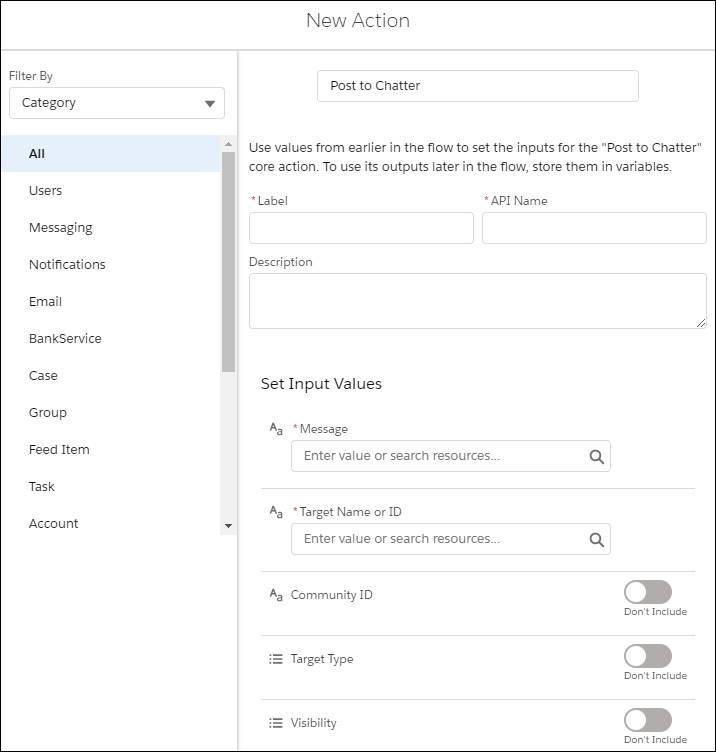The image size is (716, 752).
Task: Click the category list scroll down arrow
Action: click(228, 526)
